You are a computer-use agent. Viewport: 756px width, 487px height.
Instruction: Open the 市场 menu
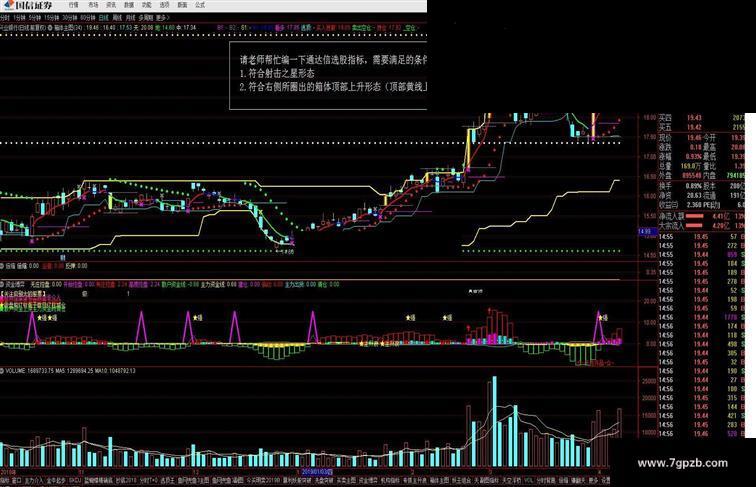(93, 5)
